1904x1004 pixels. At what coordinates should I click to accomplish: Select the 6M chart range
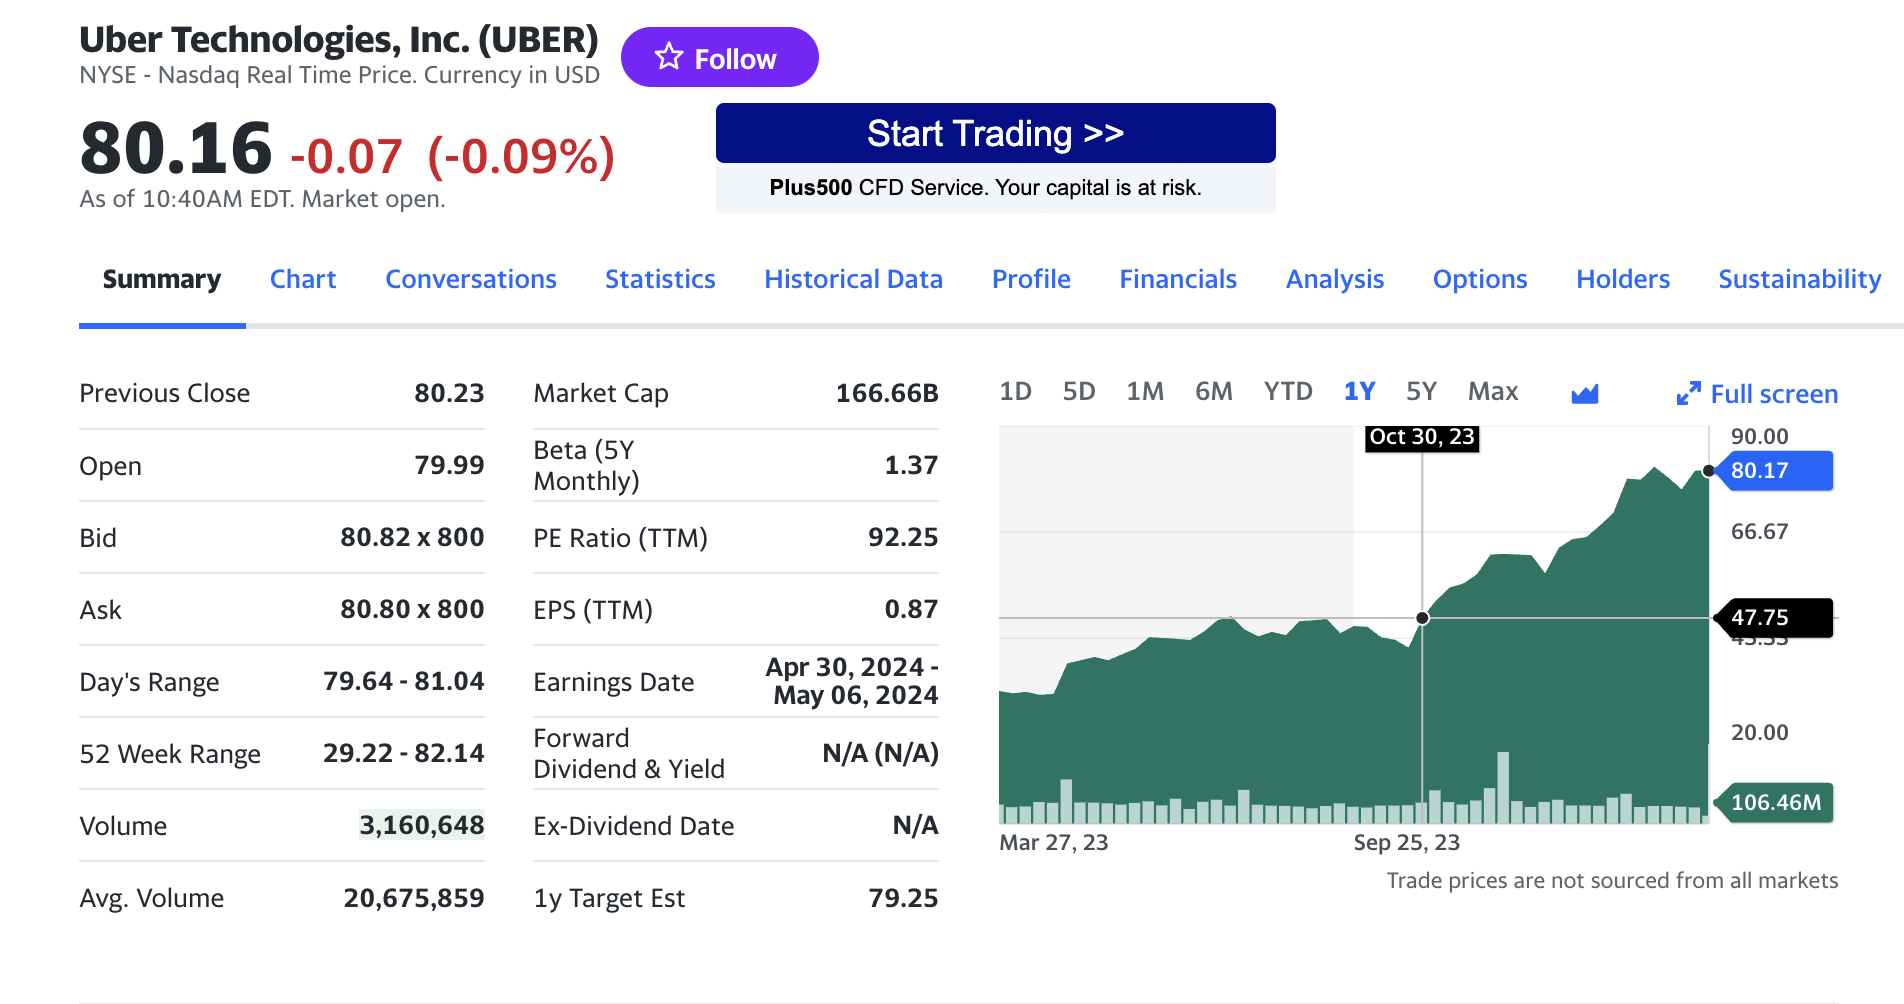pyautogui.click(x=1213, y=391)
